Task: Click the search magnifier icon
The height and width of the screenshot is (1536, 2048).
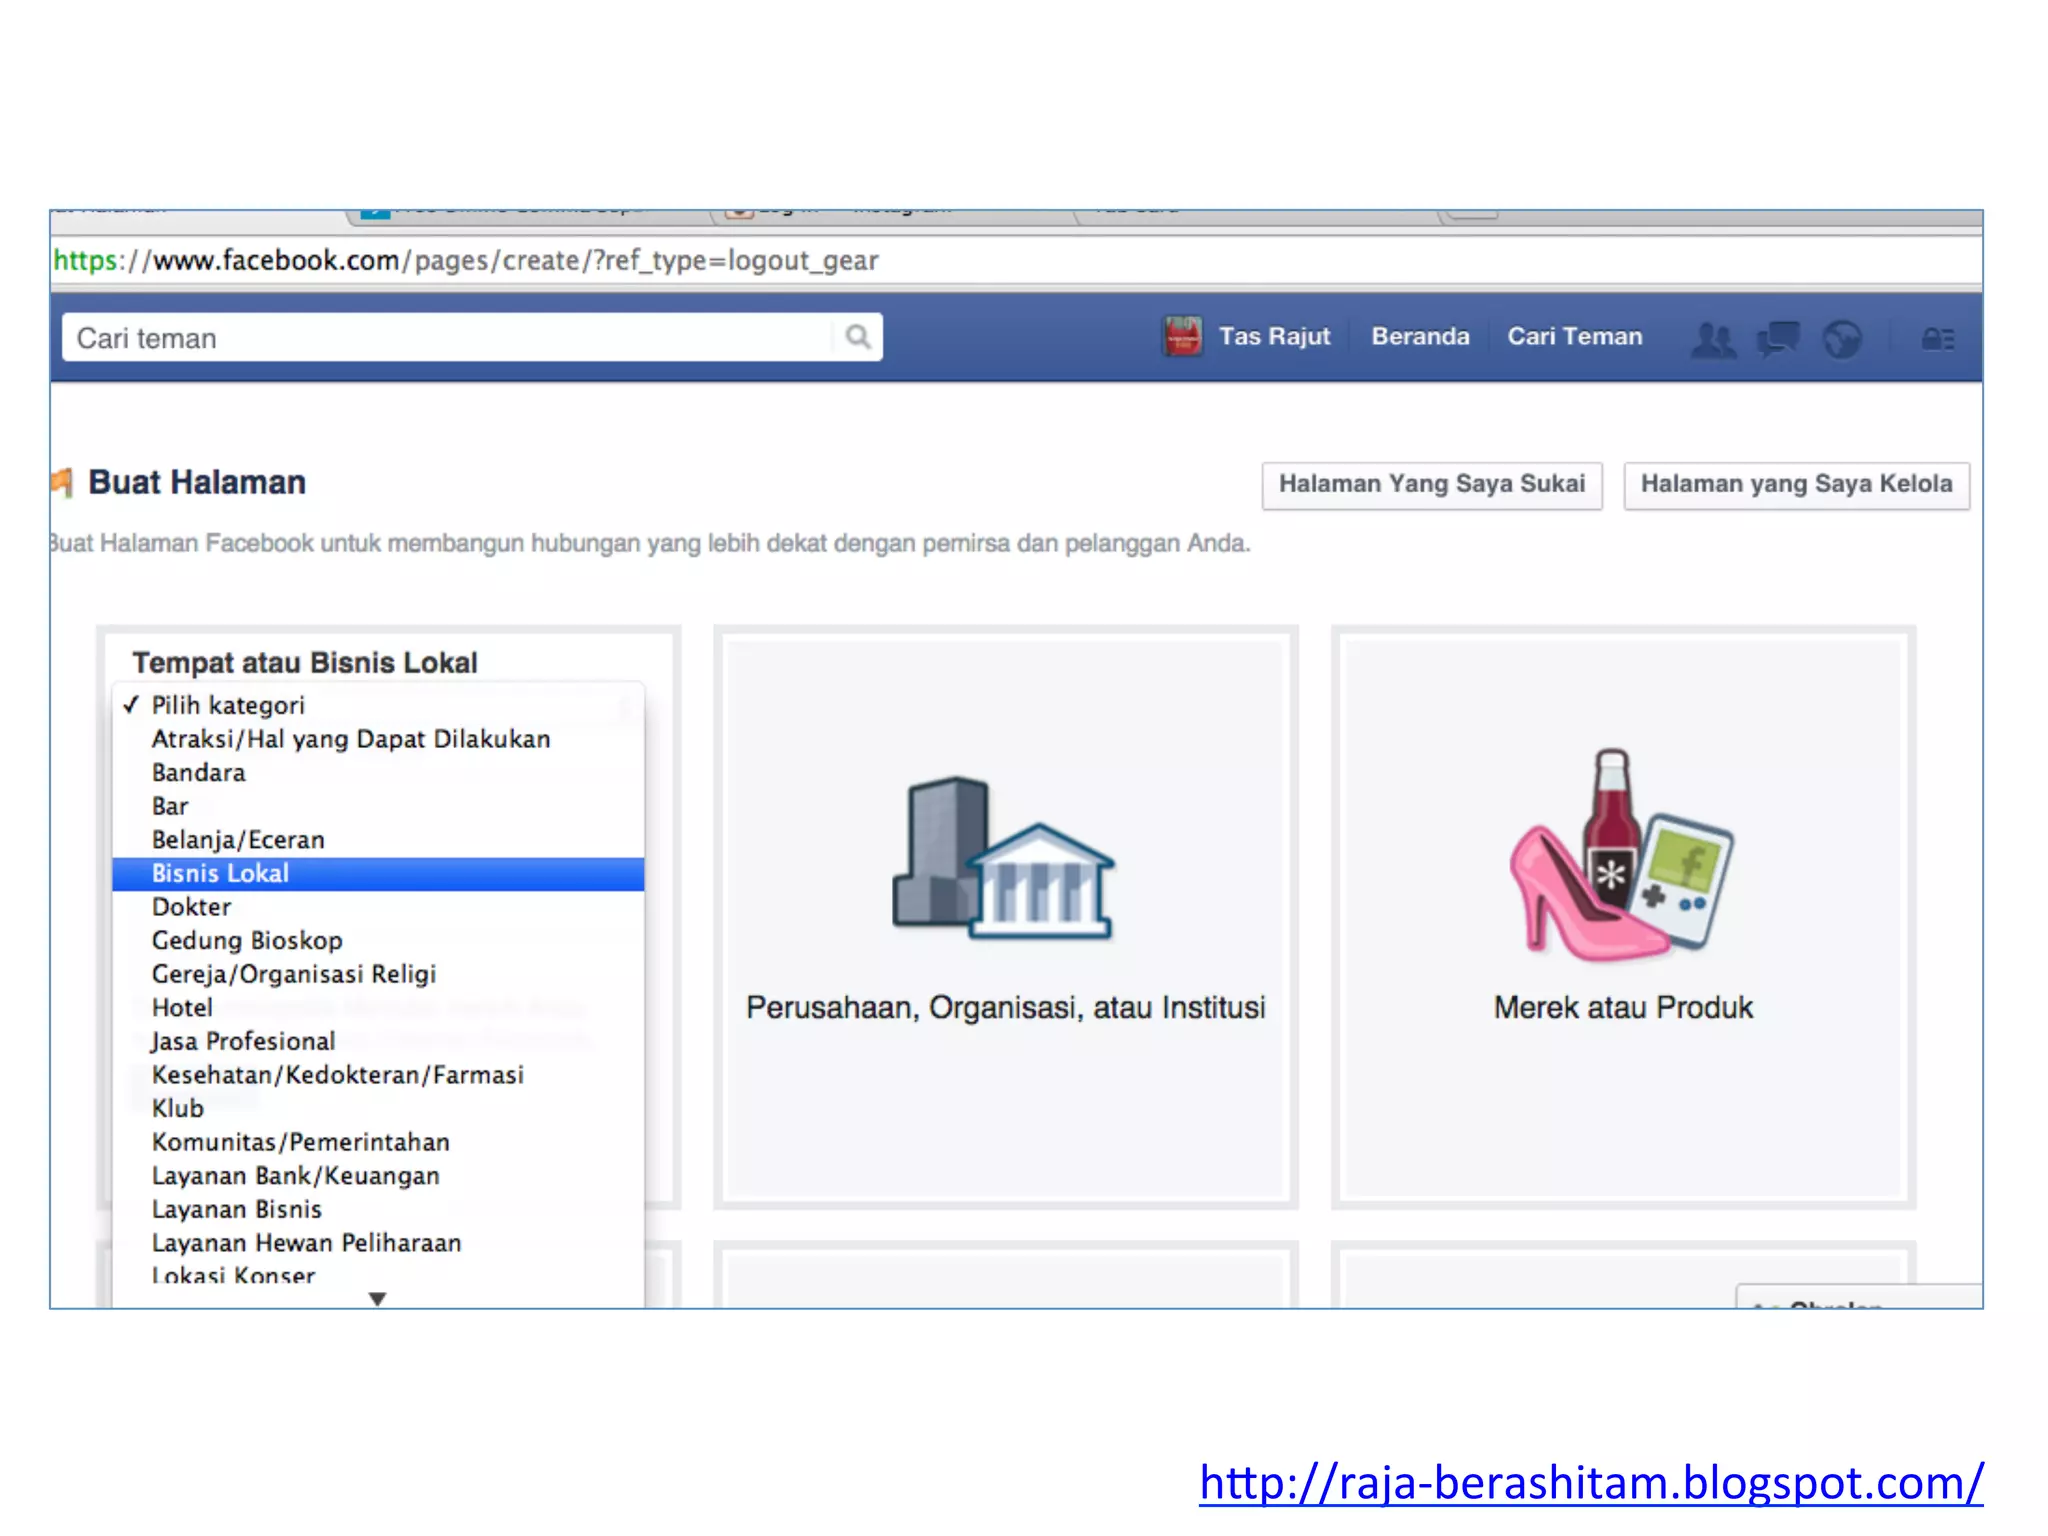Action: click(x=857, y=337)
